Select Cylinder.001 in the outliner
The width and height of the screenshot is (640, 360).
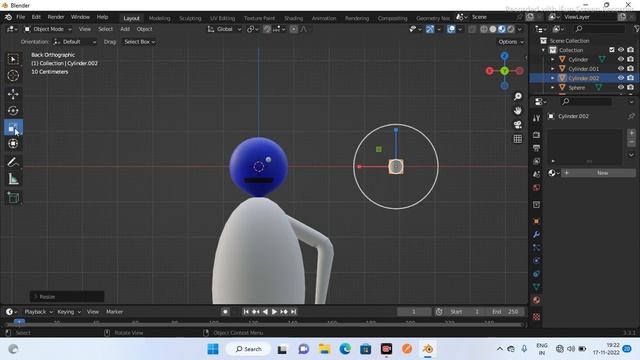(583, 69)
